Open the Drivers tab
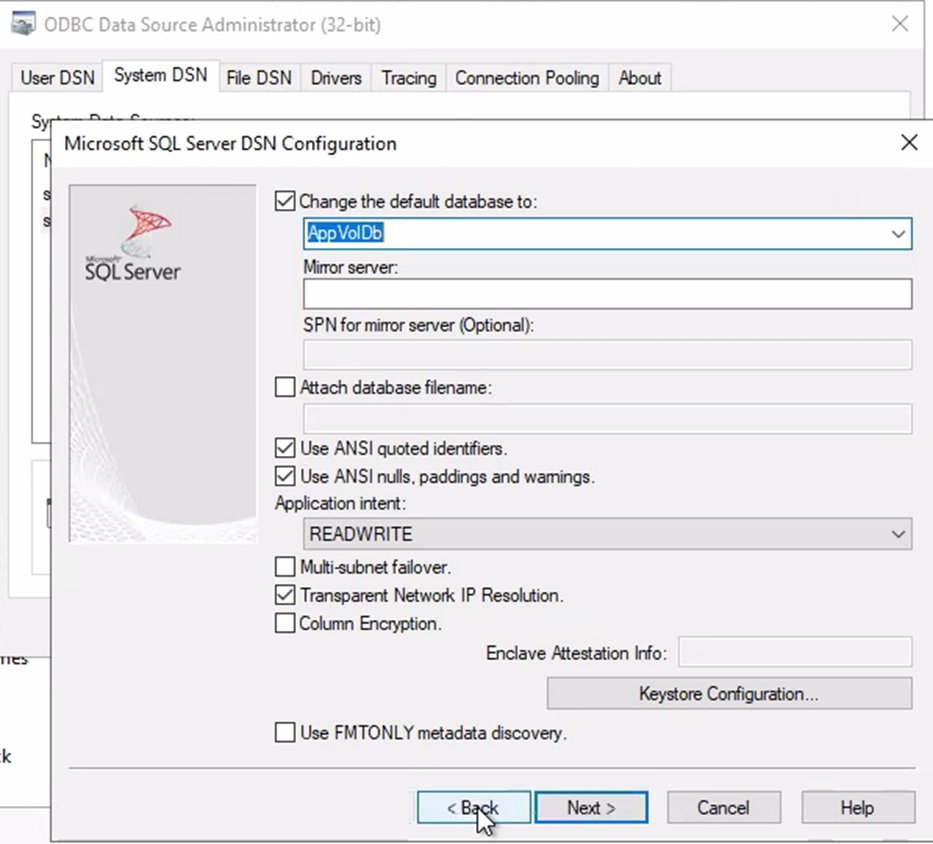Image resolution: width=933 pixels, height=844 pixels. pos(336,78)
